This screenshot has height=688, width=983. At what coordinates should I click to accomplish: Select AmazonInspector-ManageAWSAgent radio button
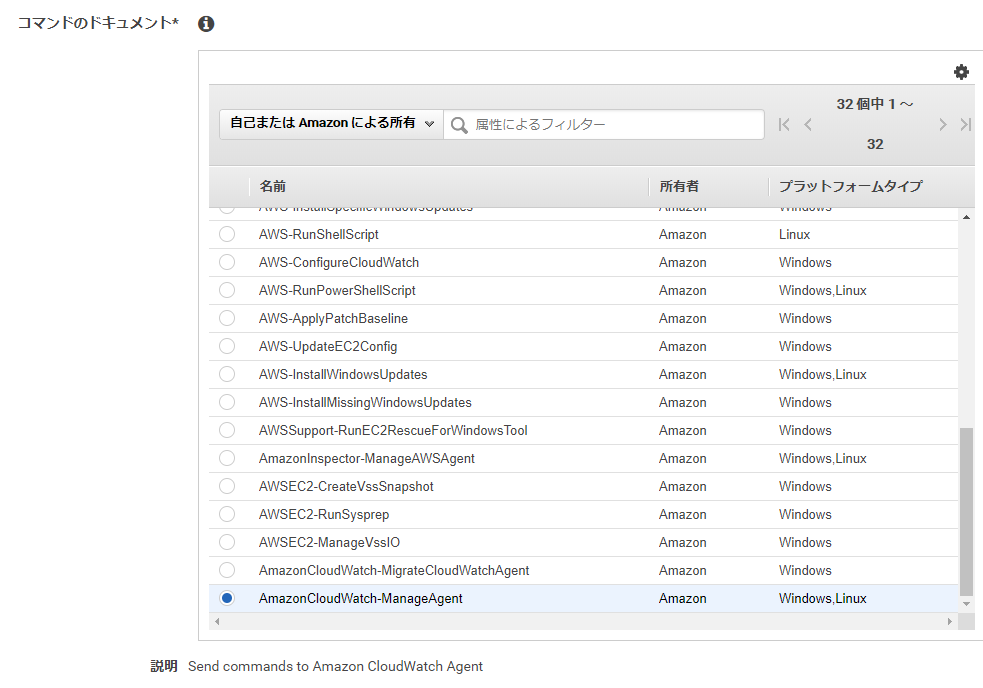click(x=227, y=458)
